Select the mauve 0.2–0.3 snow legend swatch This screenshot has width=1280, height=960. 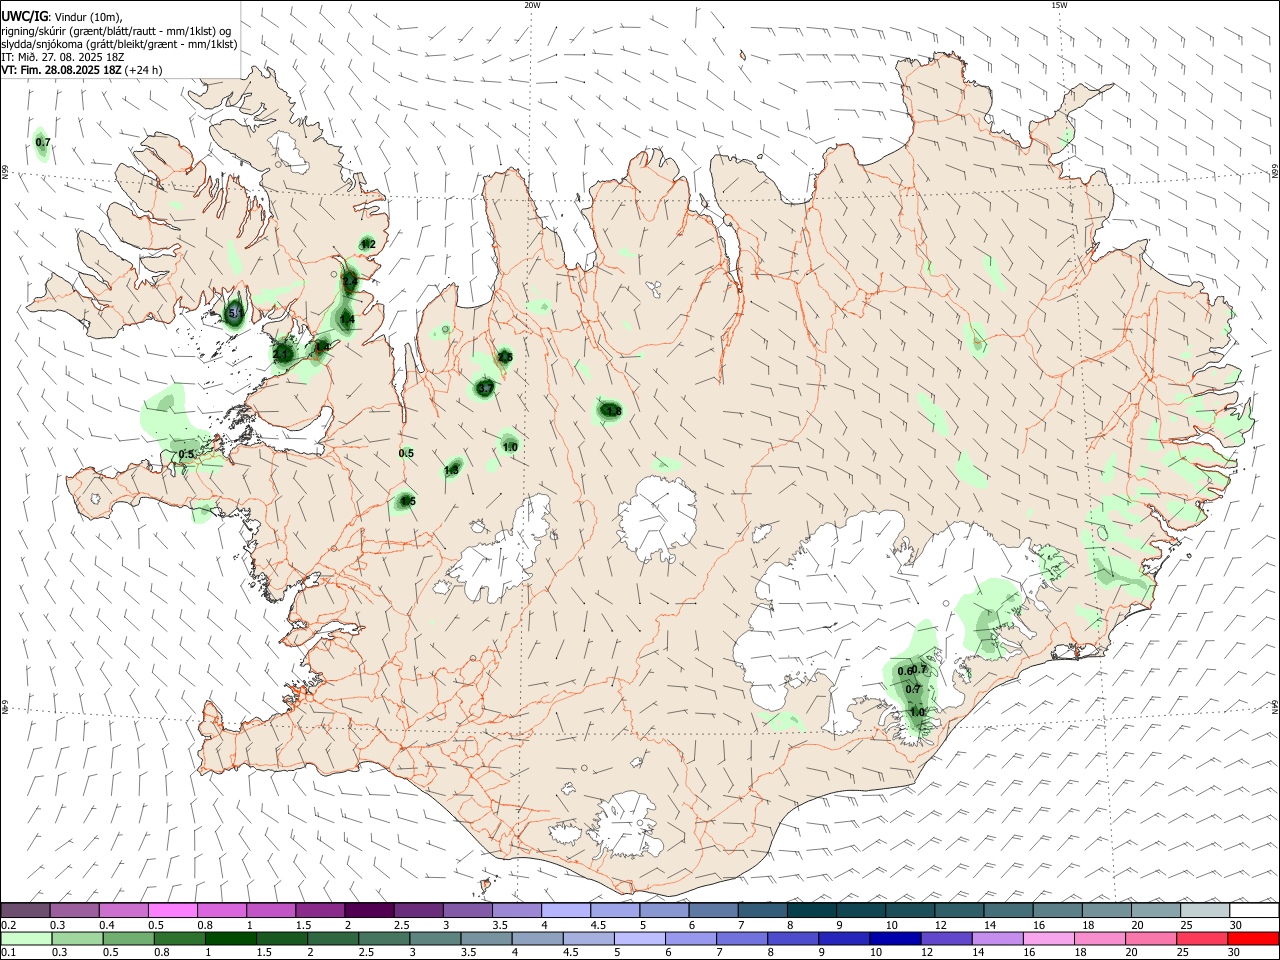26,910
